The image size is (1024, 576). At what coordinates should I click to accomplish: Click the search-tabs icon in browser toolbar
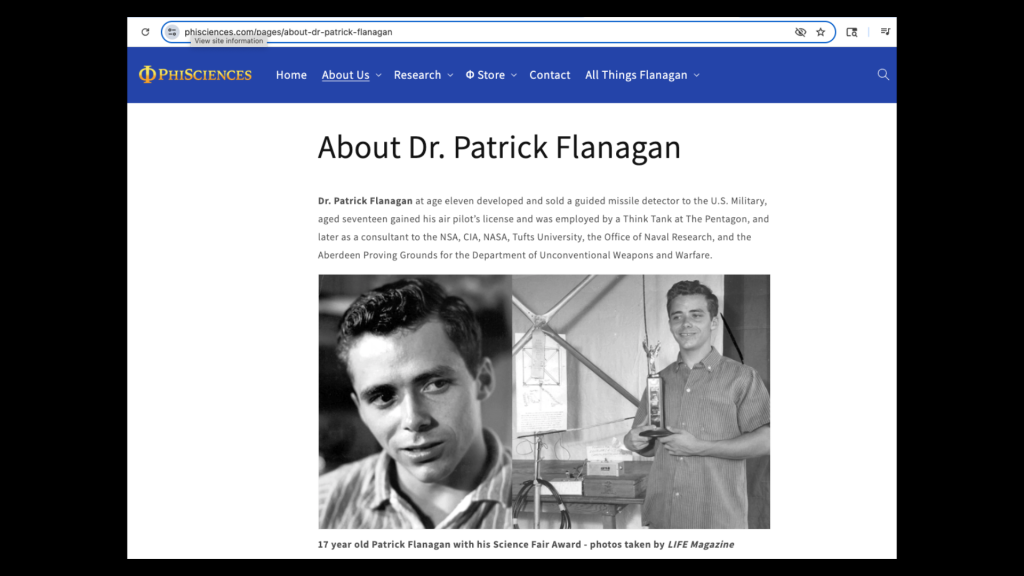tap(852, 32)
